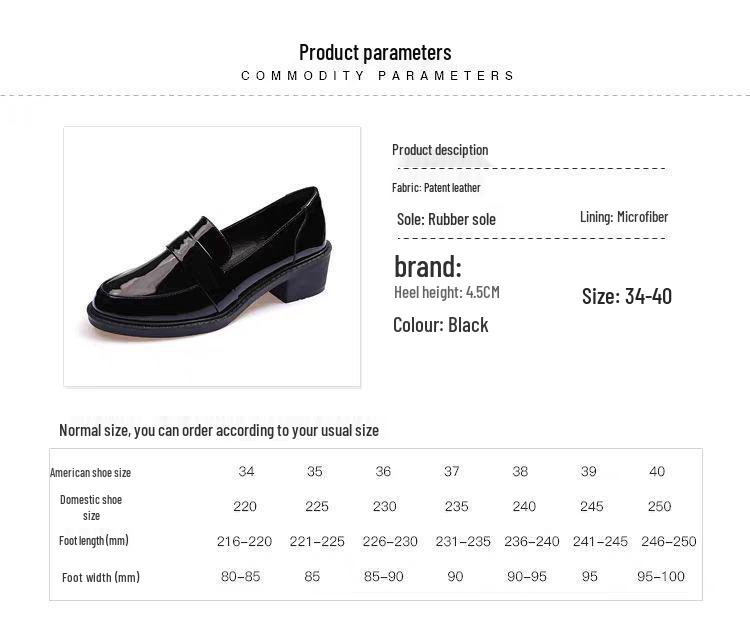Click the Product parameters heading
The image size is (750, 626).
375,52
